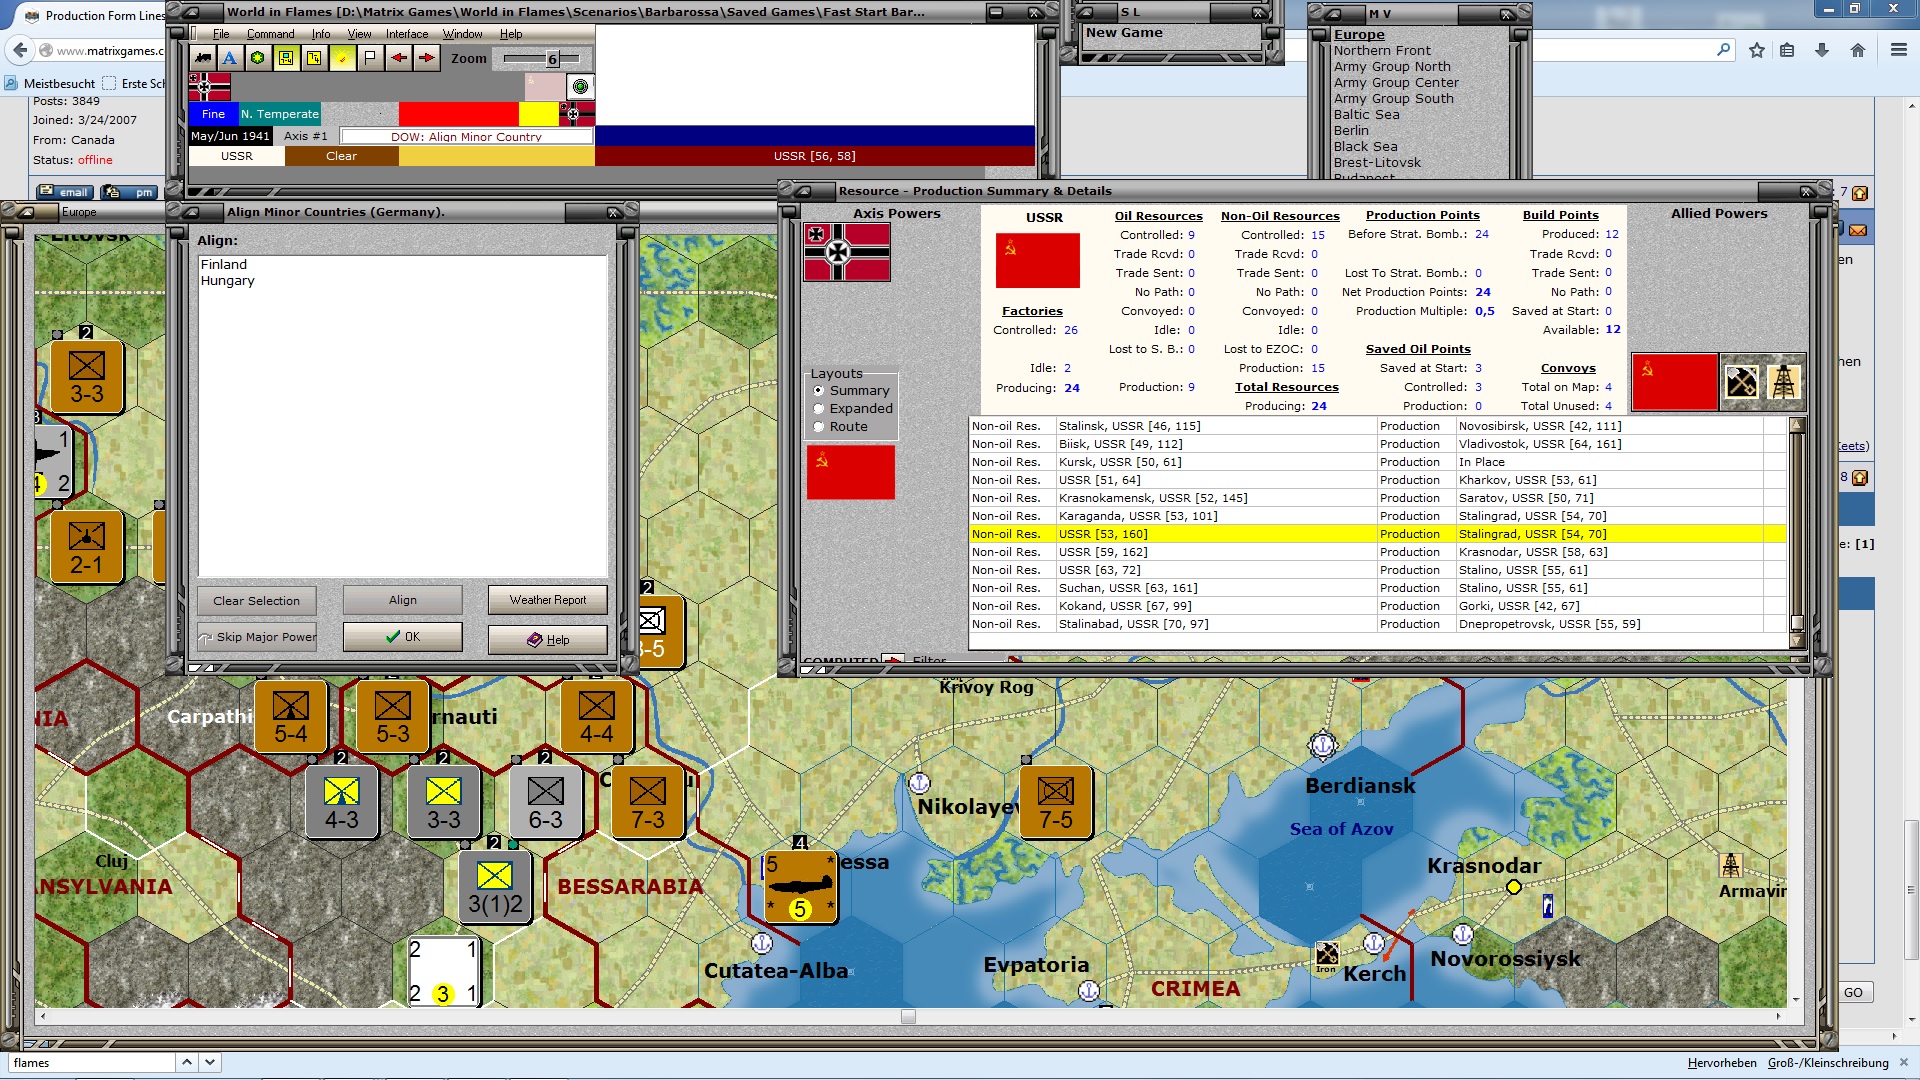Click the oil derrick icon under Allied Powers
Viewport: 1920px width, 1080px height.
[1785, 381]
